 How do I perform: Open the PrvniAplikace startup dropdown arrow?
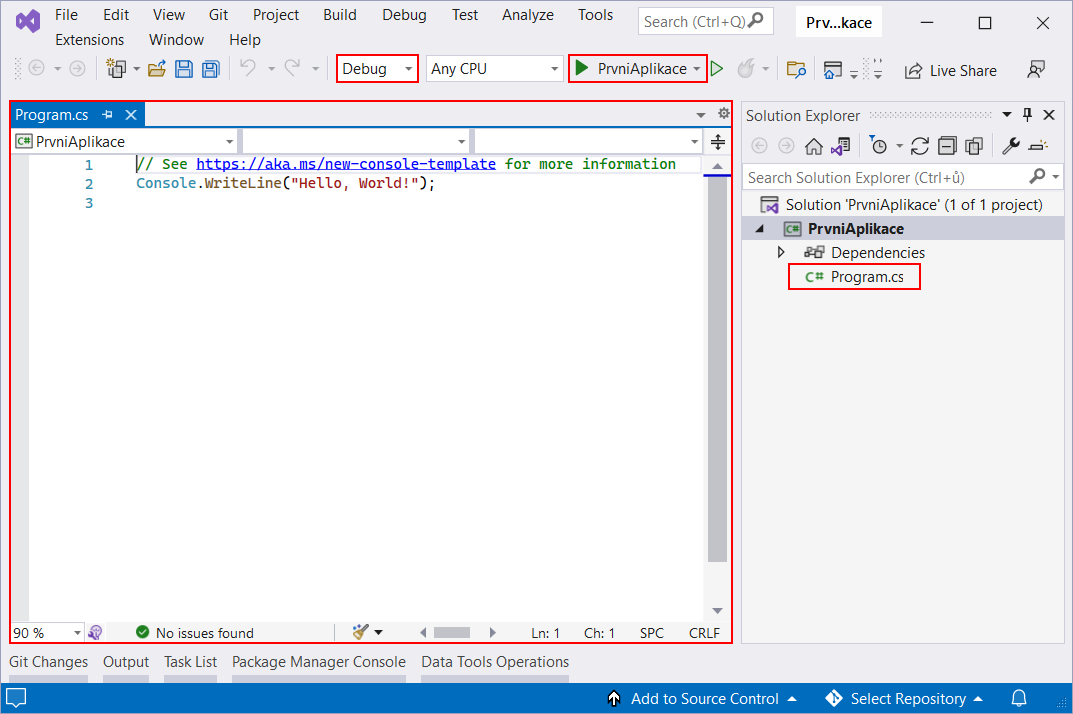697,68
